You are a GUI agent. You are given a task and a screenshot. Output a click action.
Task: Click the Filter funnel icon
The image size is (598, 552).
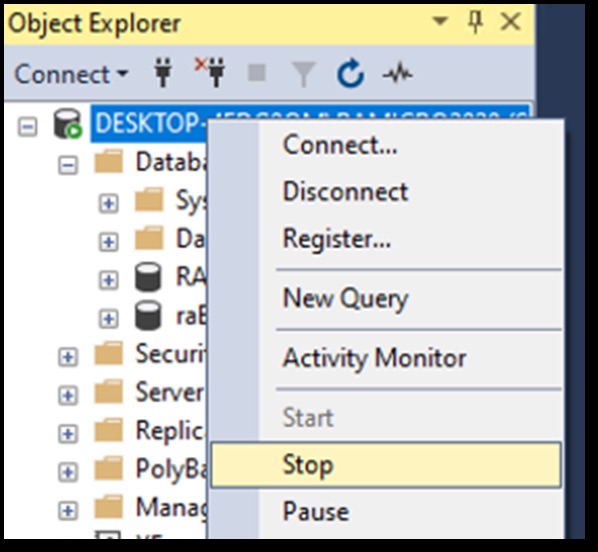[303, 74]
